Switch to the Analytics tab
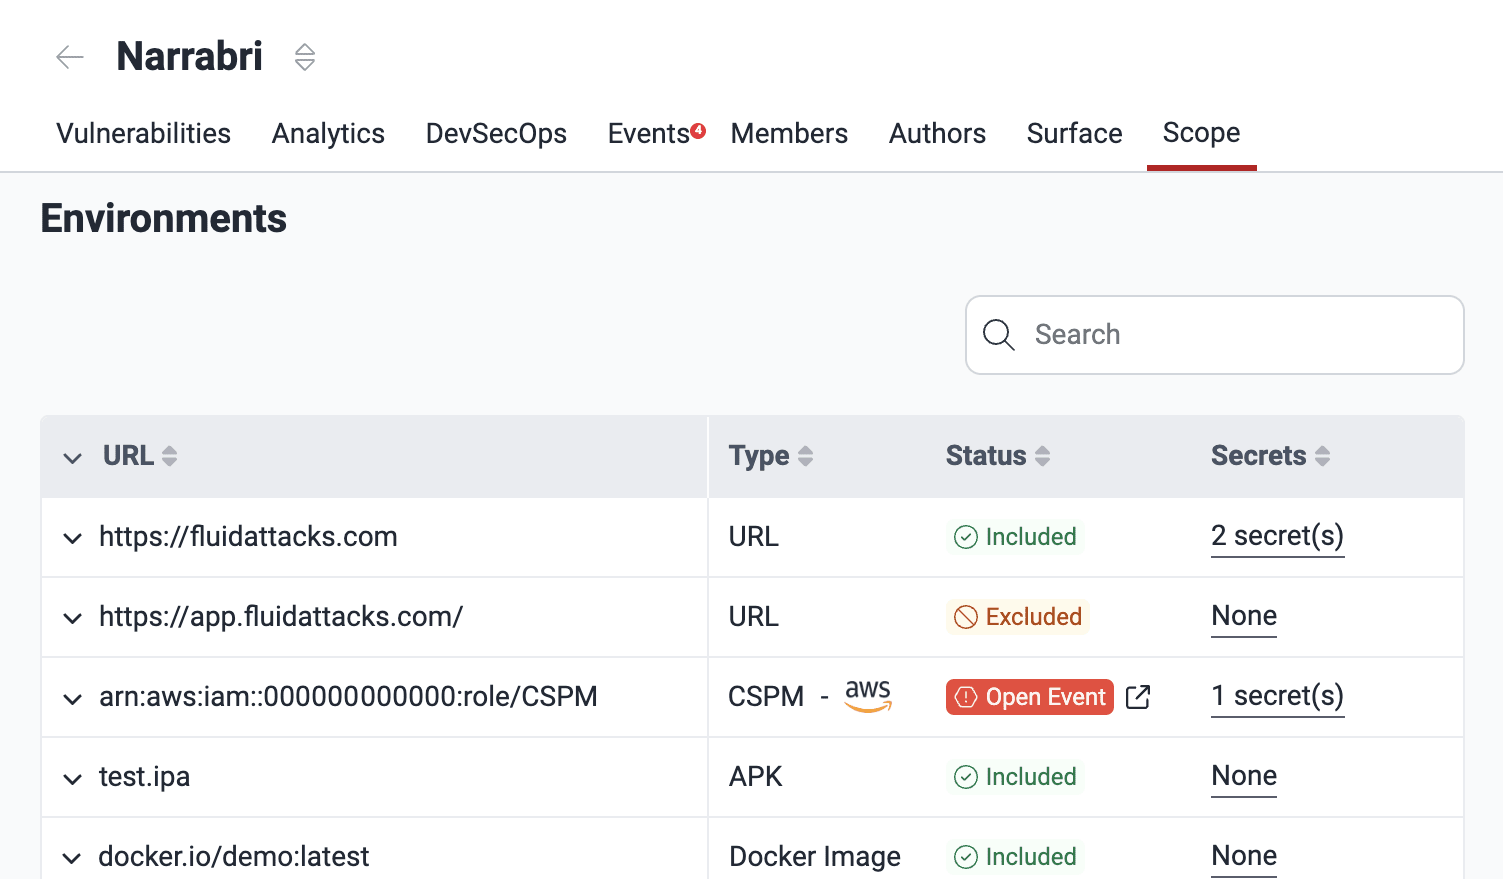This screenshot has height=879, width=1503. (328, 133)
